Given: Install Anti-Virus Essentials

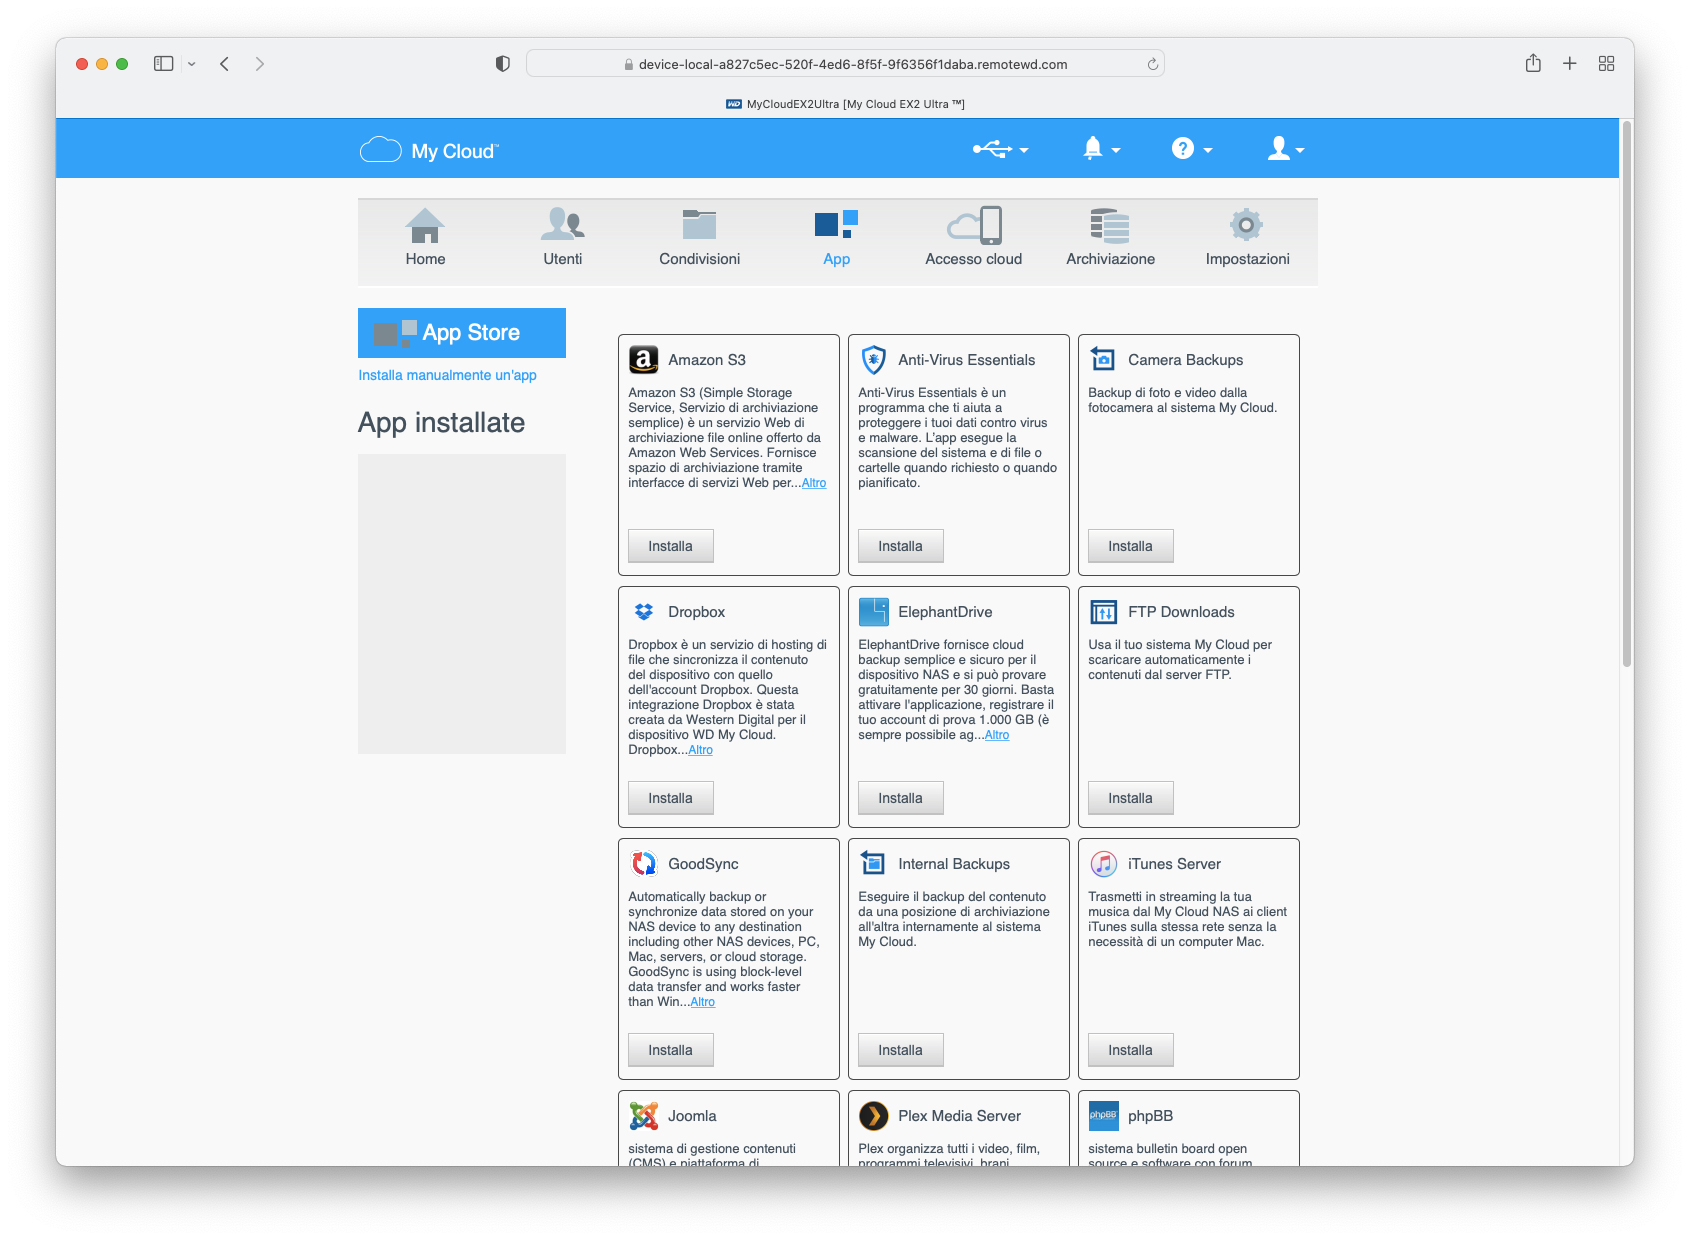Looking at the screenshot, I should pos(900,546).
